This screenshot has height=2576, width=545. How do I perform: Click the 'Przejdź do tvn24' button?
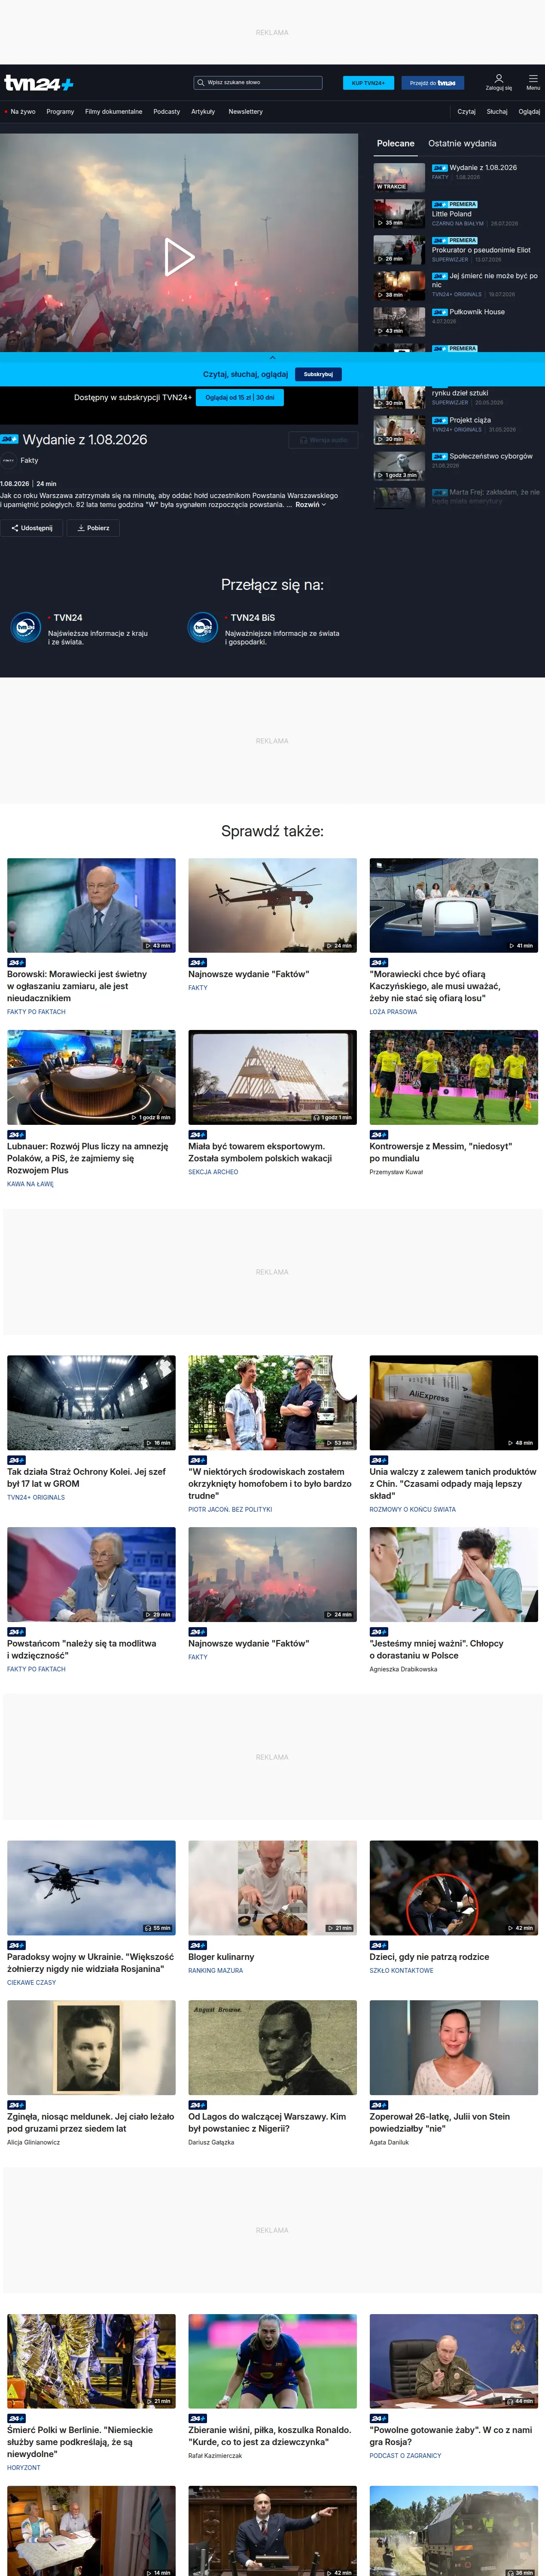(x=432, y=83)
